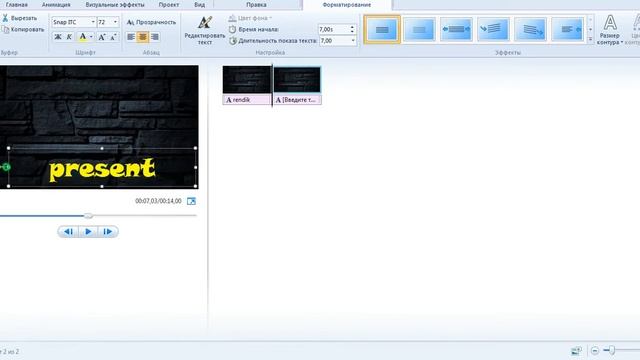Decrease start time with the down stepper
The height and width of the screenshot is (360, 640).
pos(352,32)
